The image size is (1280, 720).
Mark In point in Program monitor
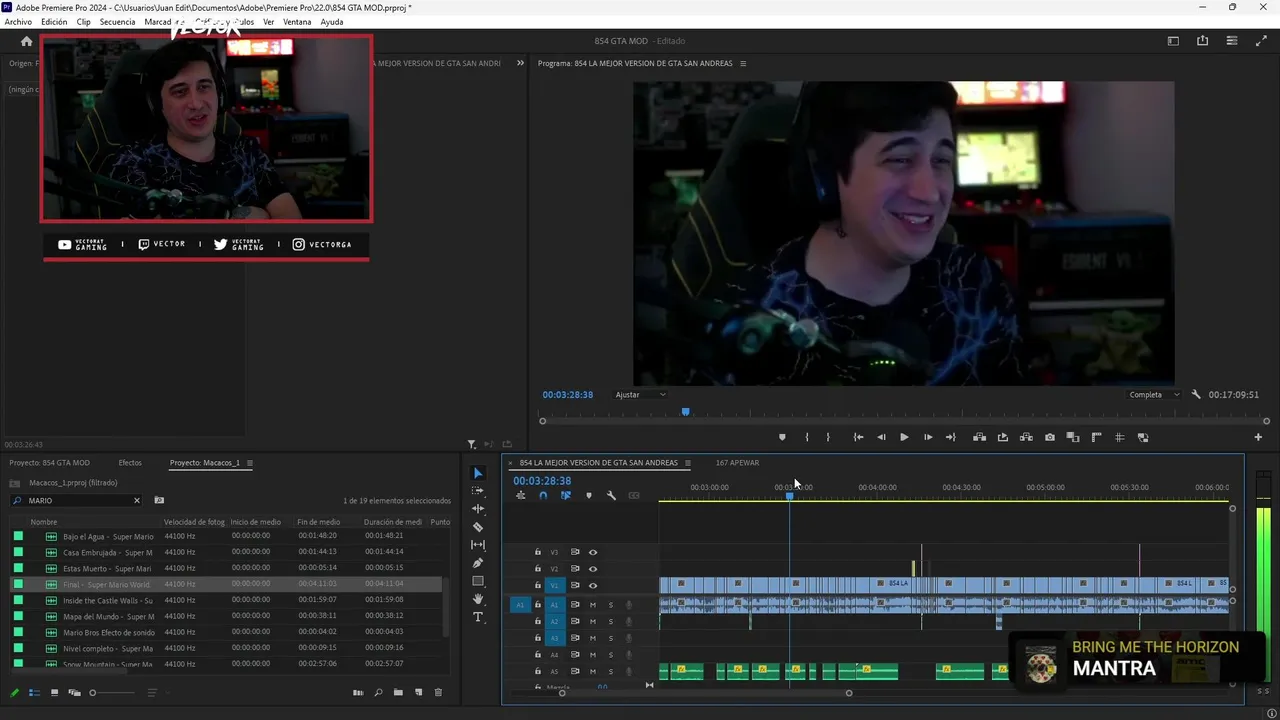[806, 437]
